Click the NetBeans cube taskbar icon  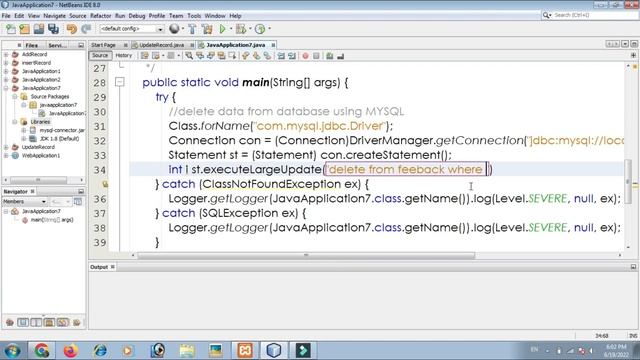[273, 350]
